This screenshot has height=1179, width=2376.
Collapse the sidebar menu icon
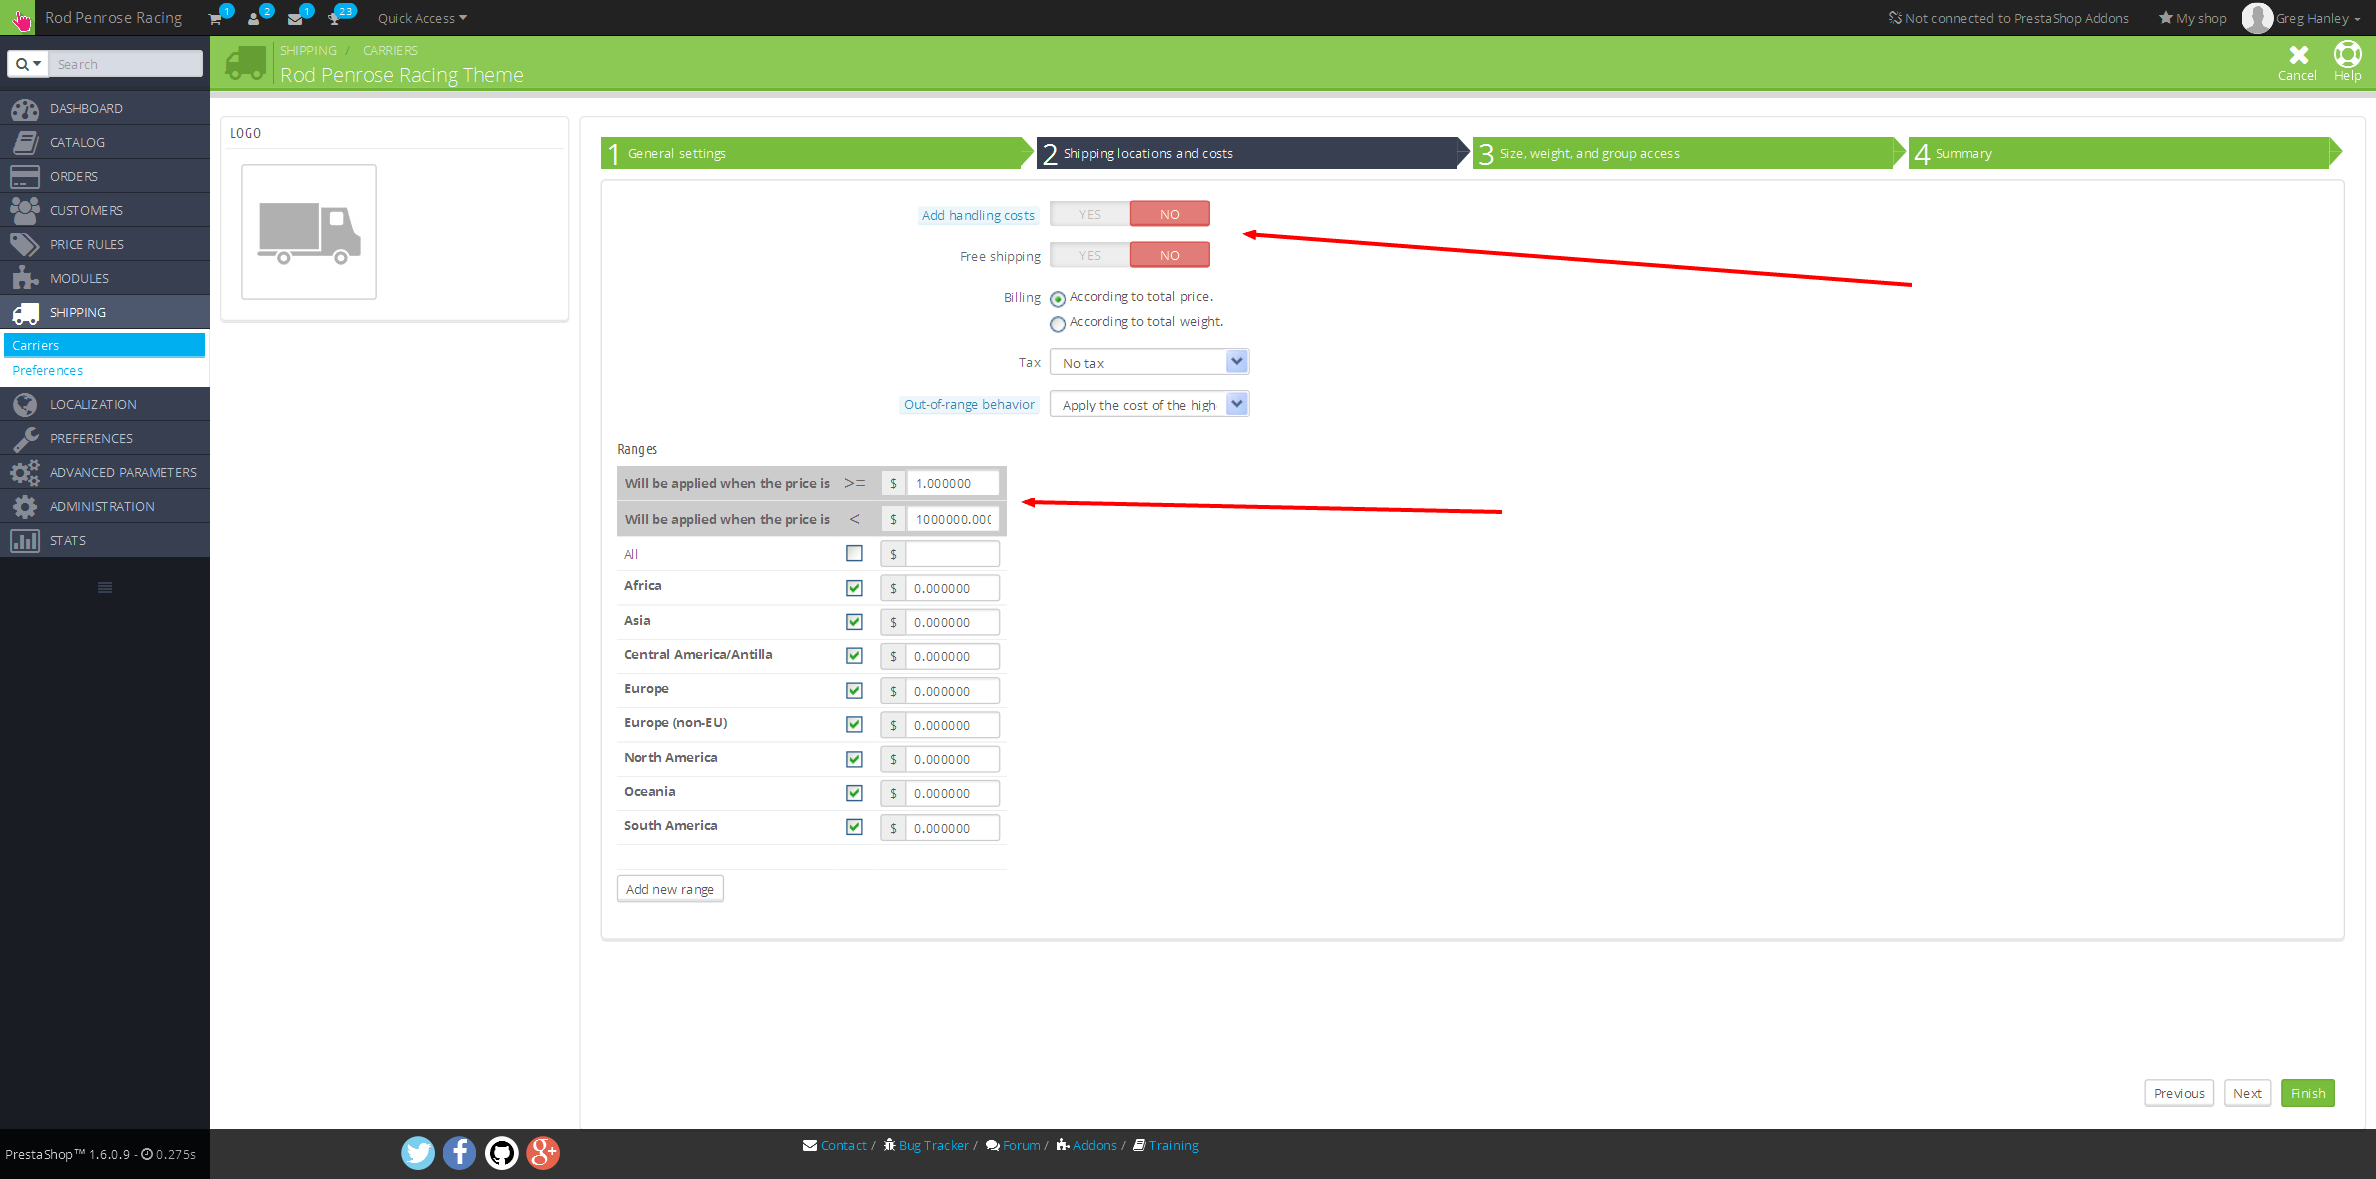coord(105,587)
